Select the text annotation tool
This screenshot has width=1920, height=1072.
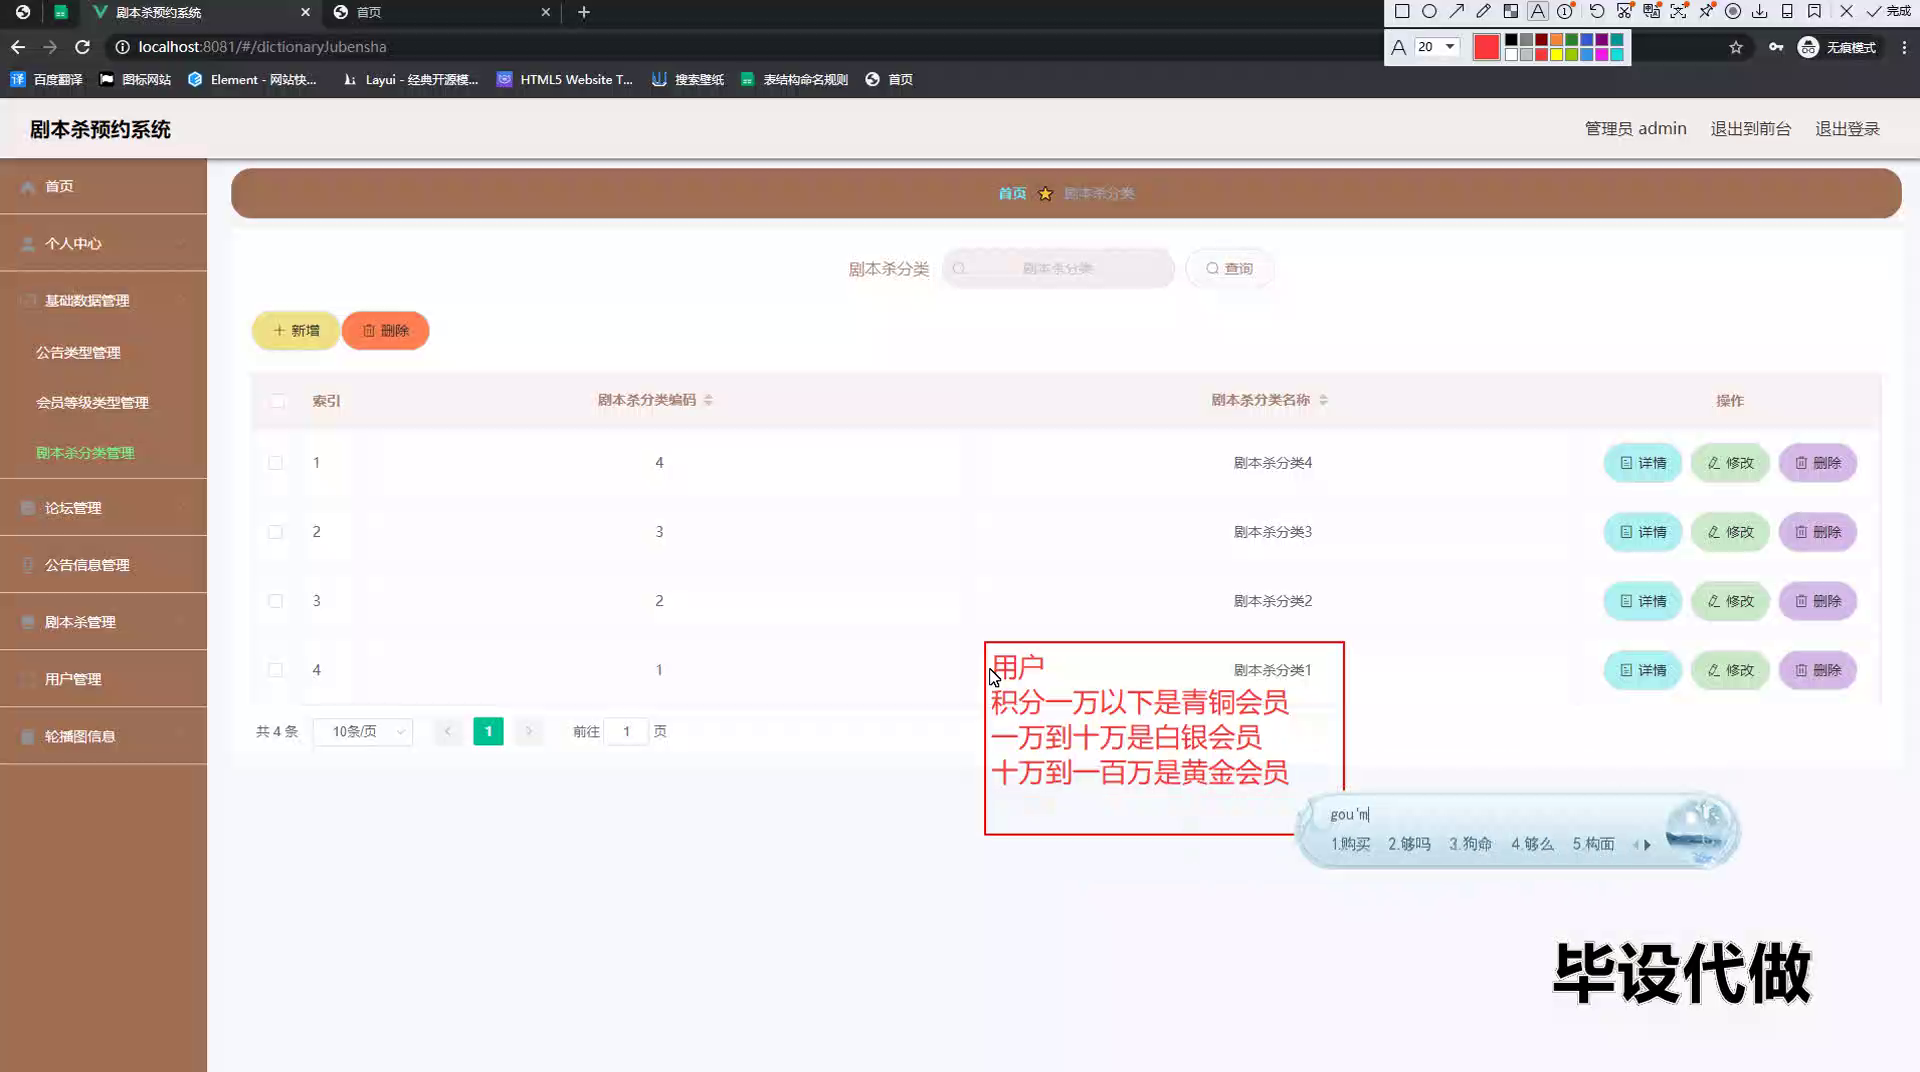coord(1538,12)
